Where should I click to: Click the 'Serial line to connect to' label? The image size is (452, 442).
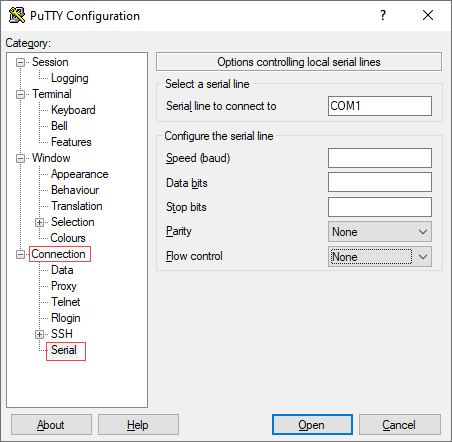[221, 106]
